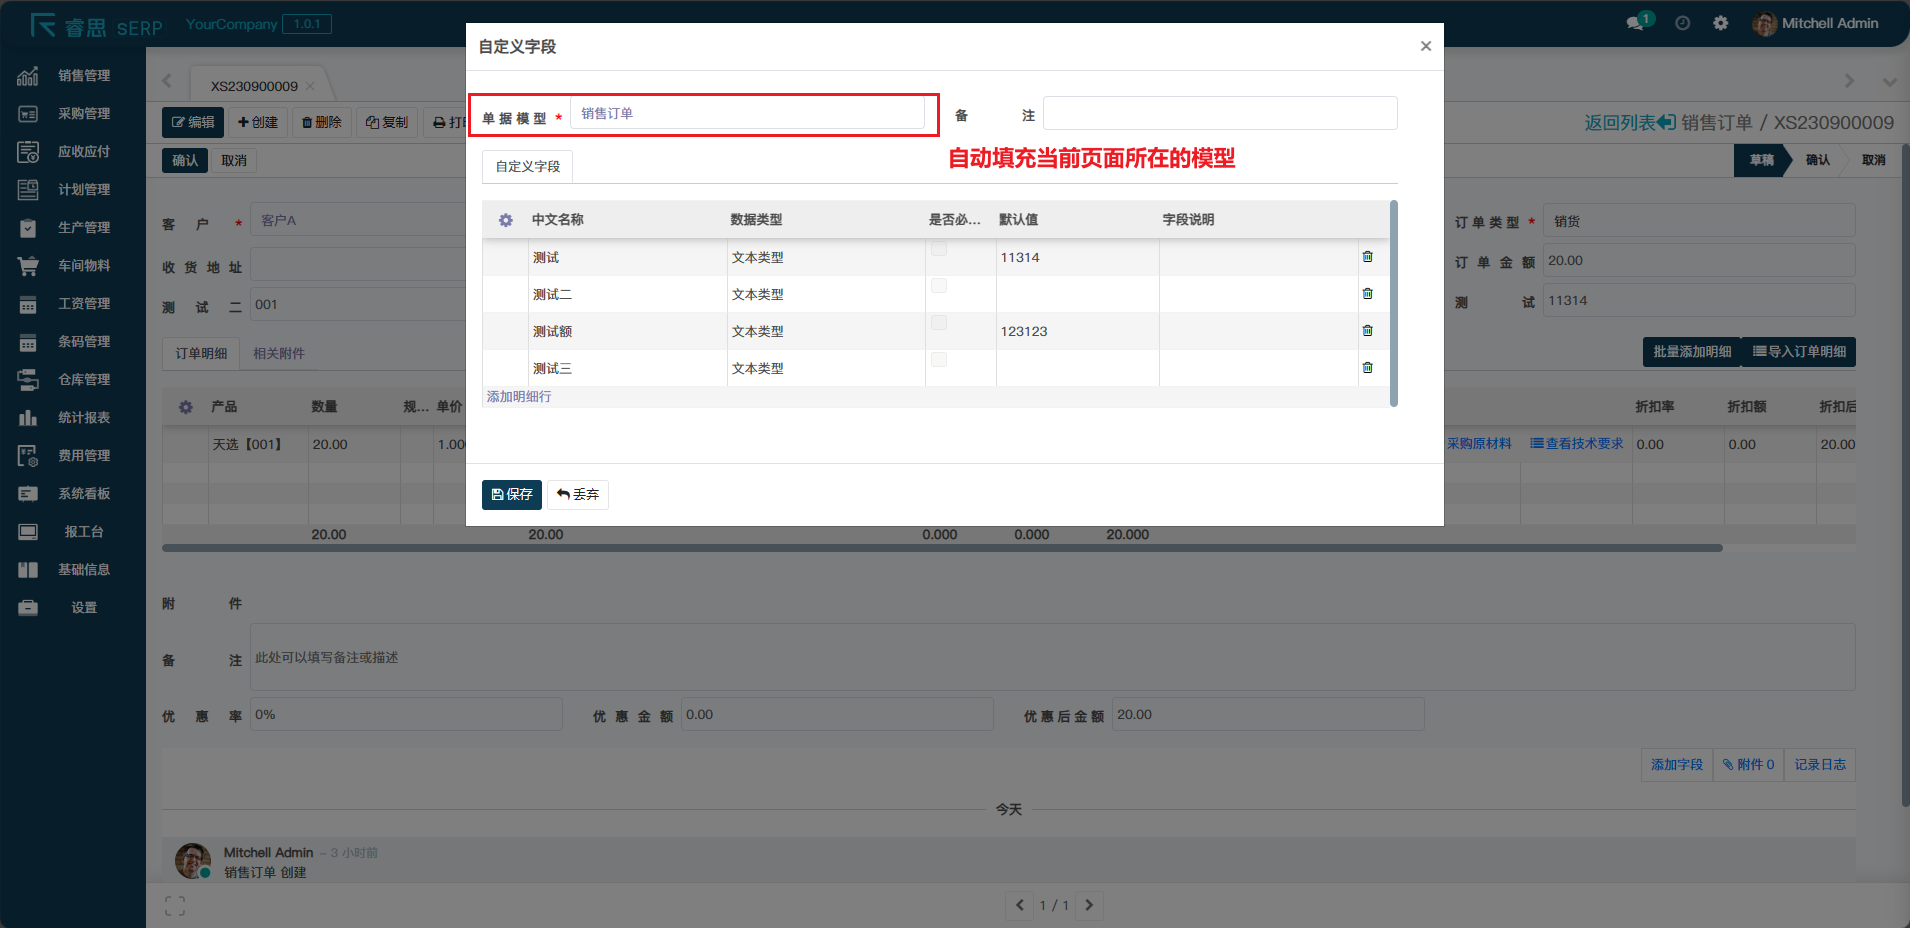Click 添加明细行 link to add a row
This screenshot has height=928, width=1910.
click(519, 397)
